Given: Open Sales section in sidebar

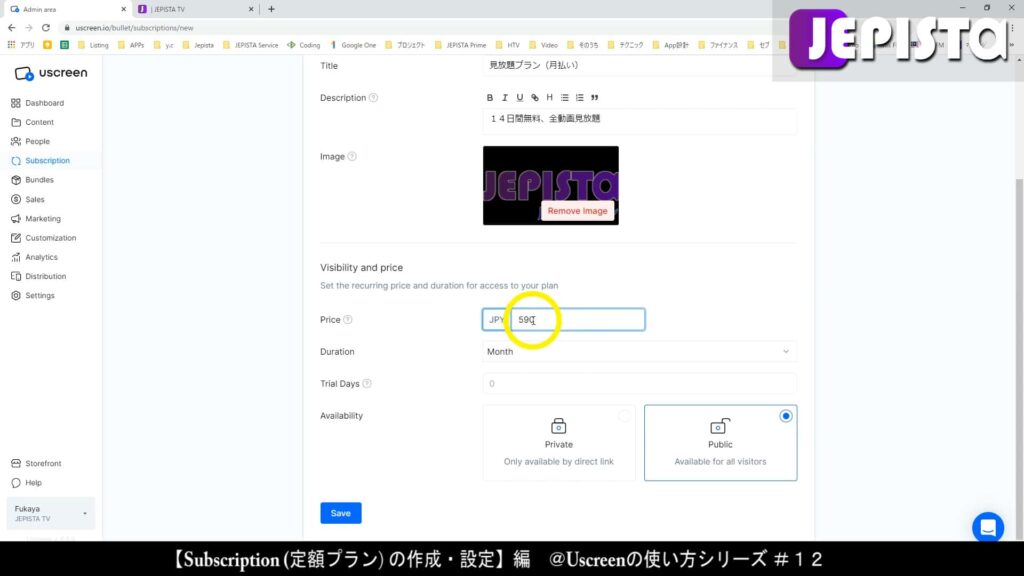Looking at the screenshot, I should click(x=28, y=199).
